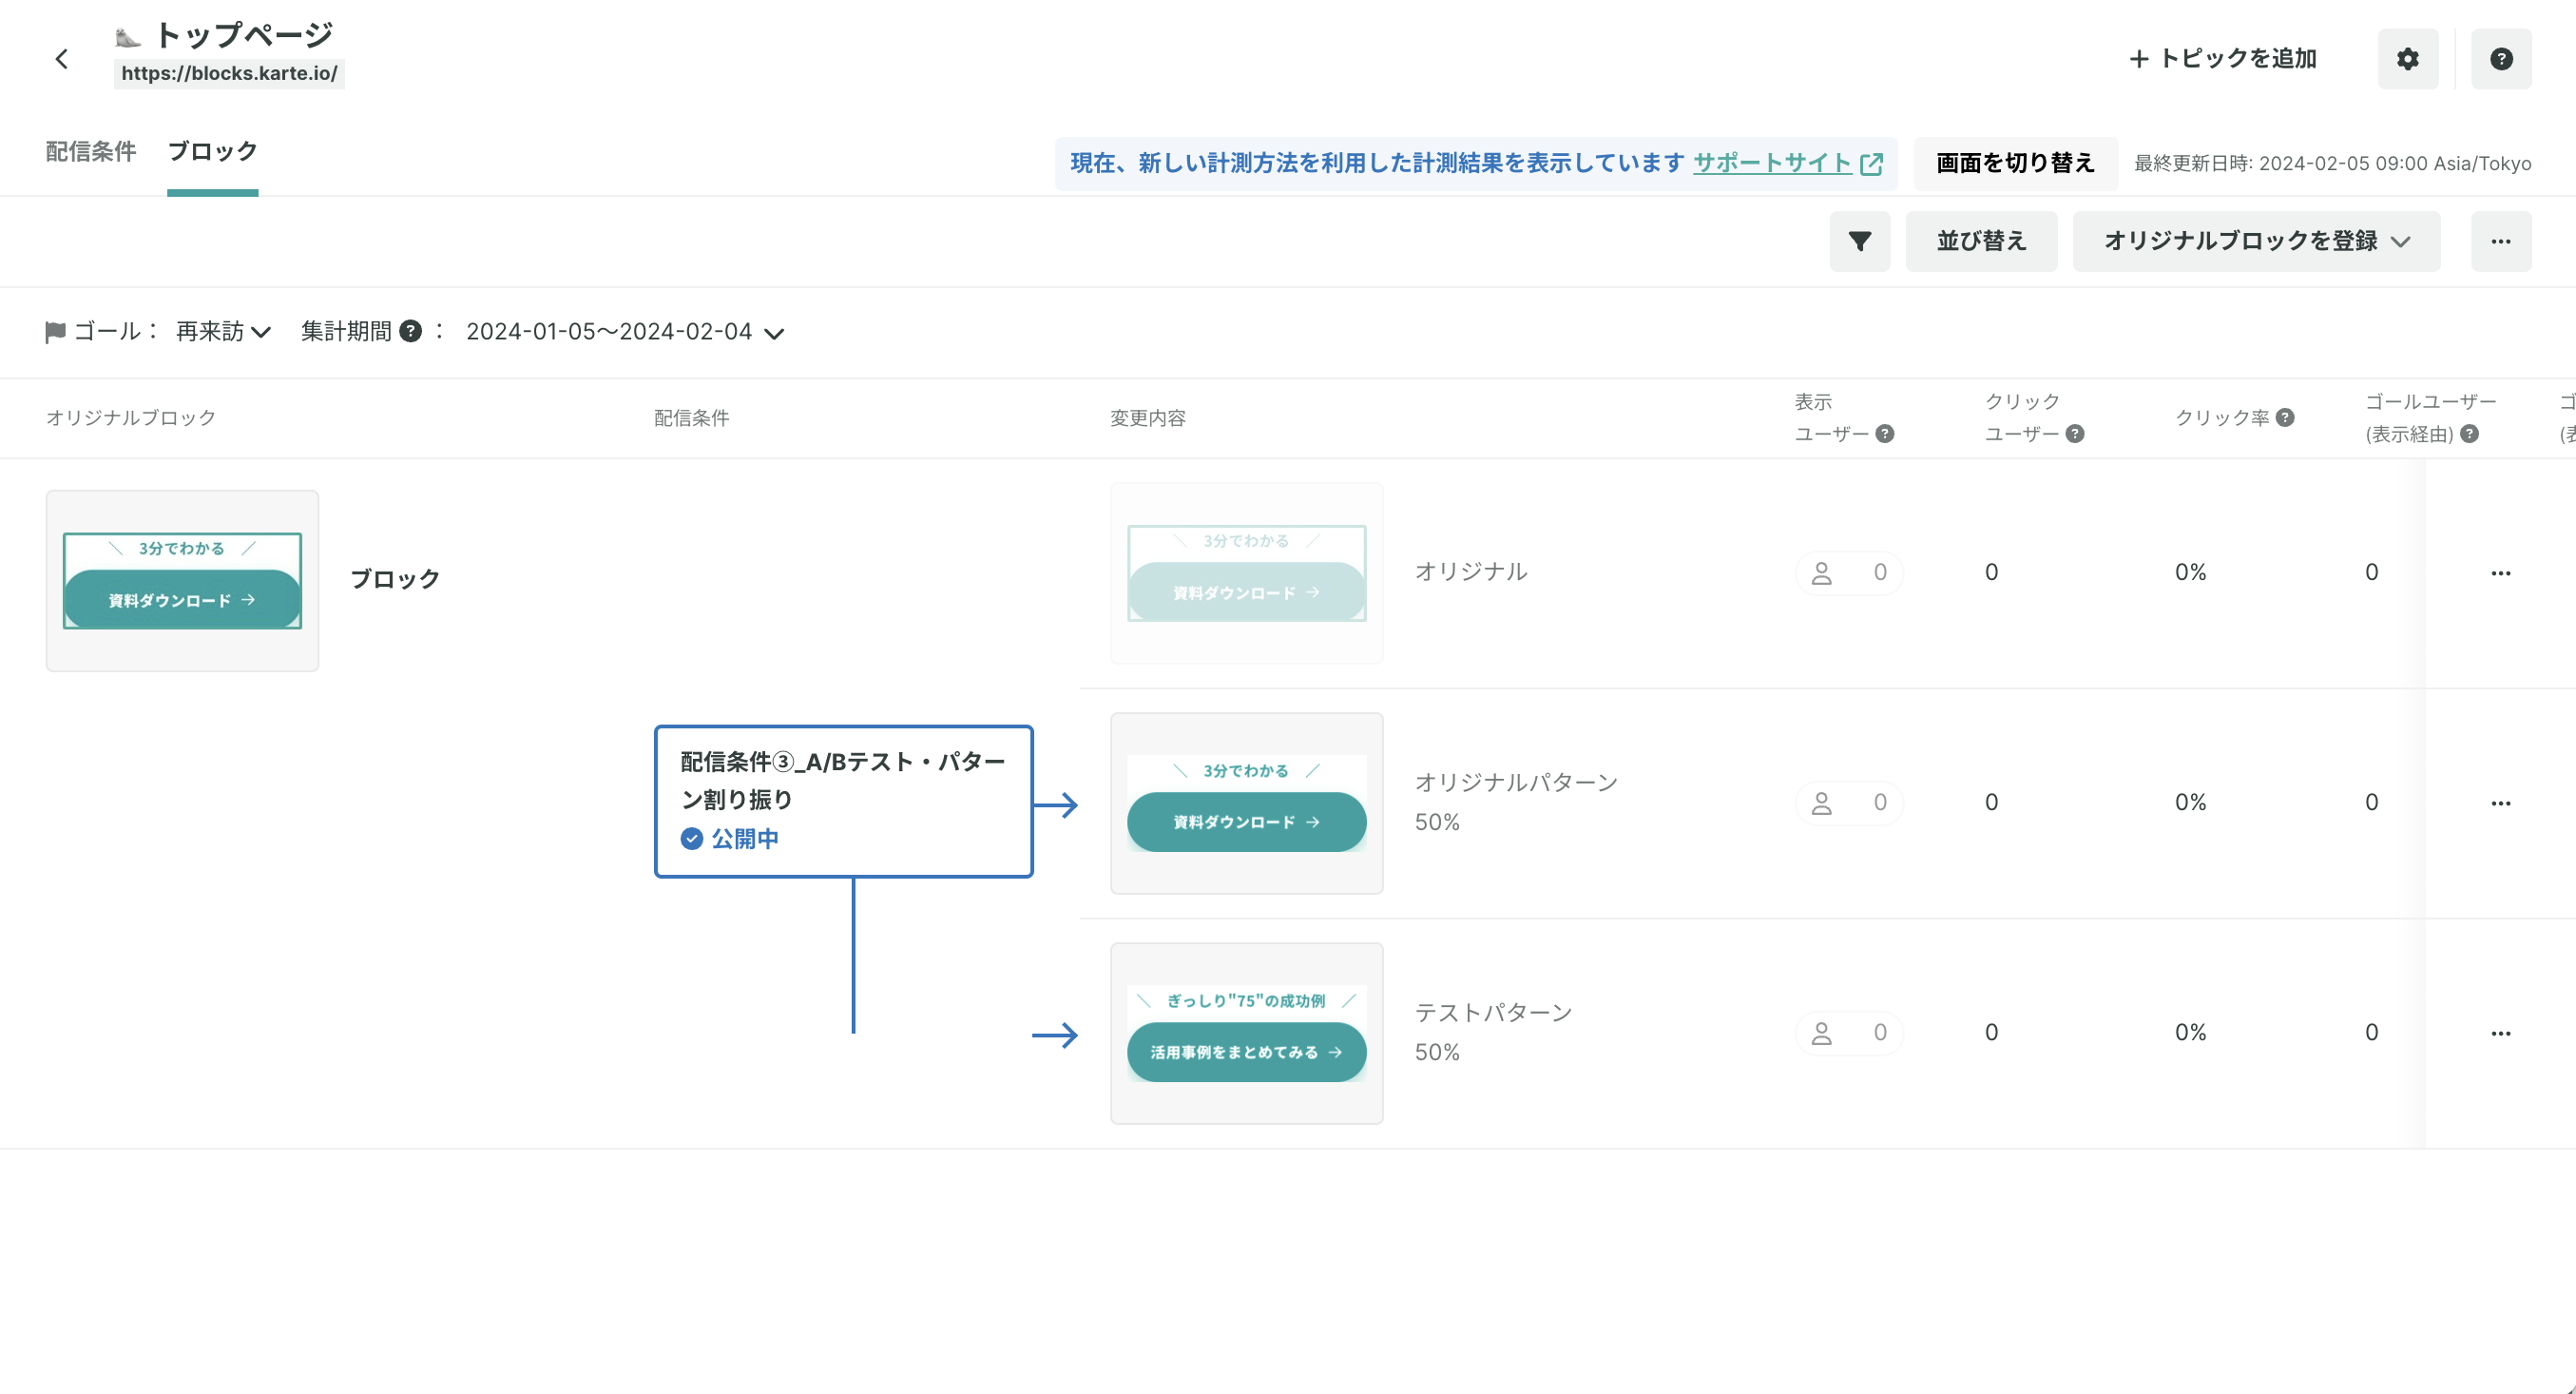Open settings gear in top bar
The height and width of the screenshot is (1394, 2576).
pyautogui.click(x=2408, y=59)
